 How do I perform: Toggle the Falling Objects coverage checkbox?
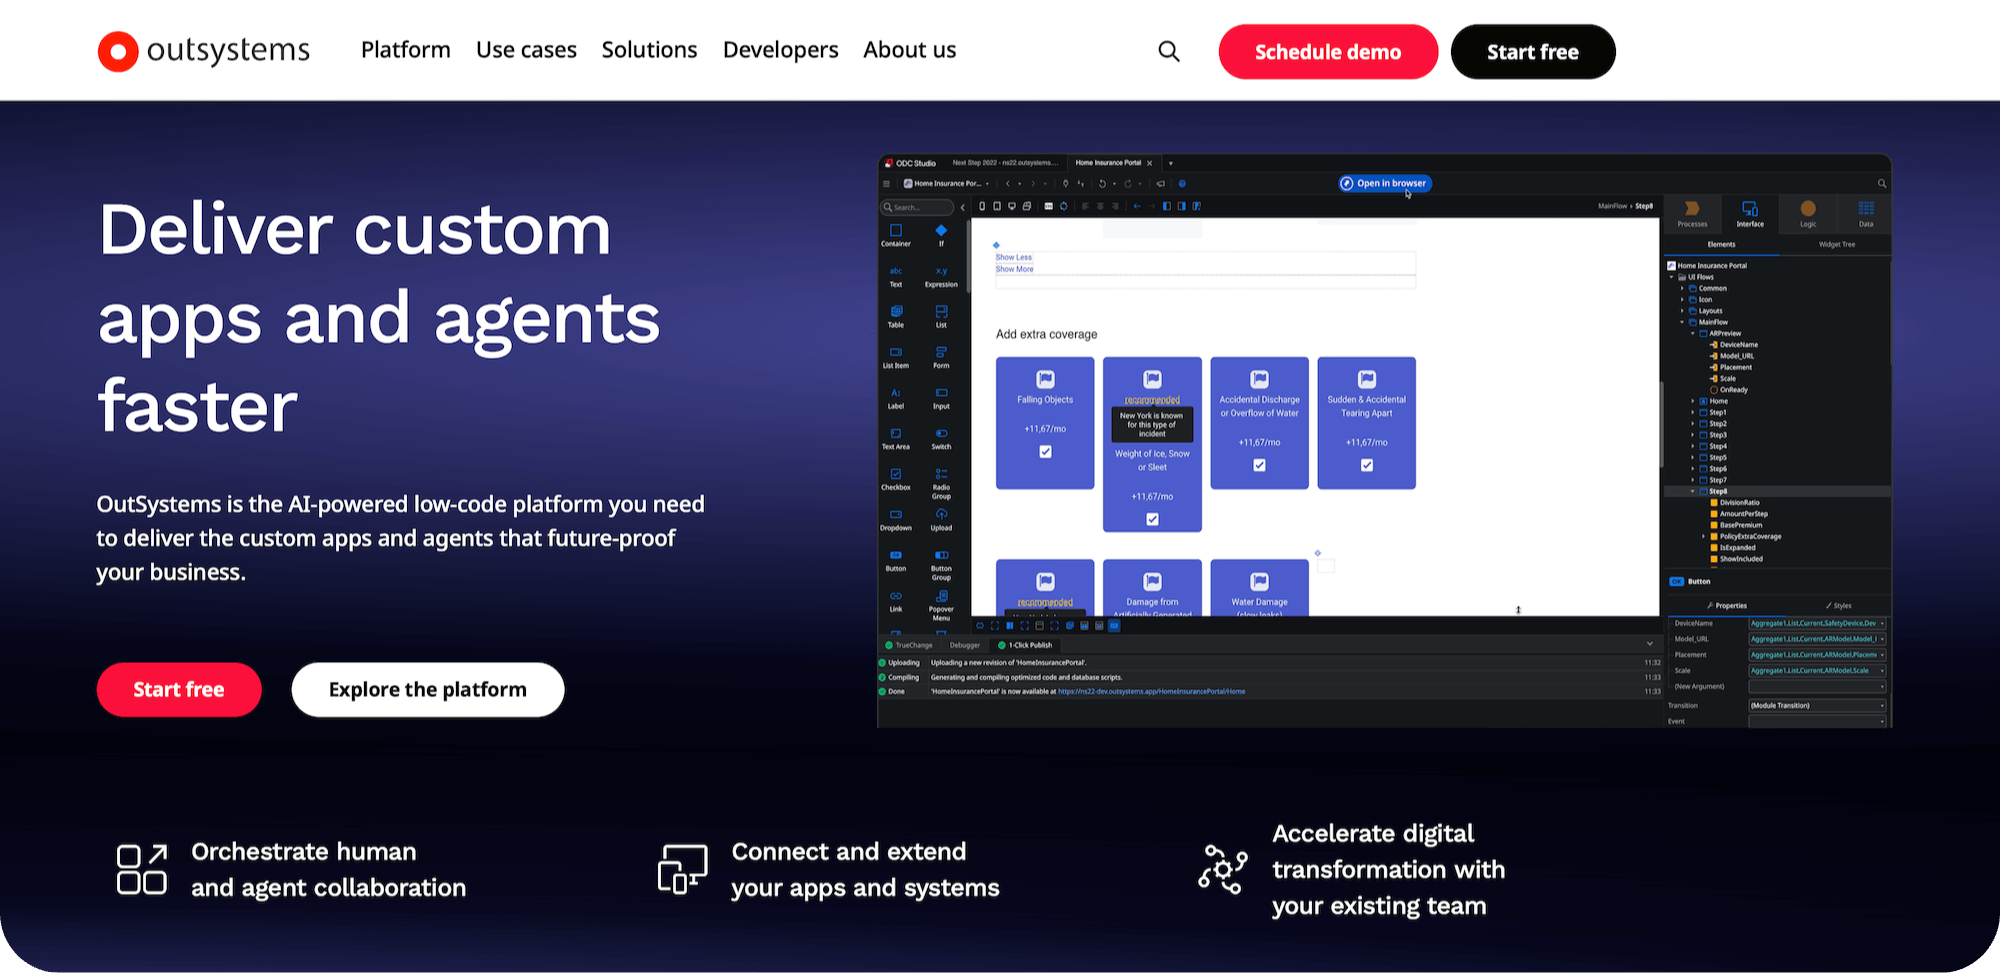pos(1045,452)
